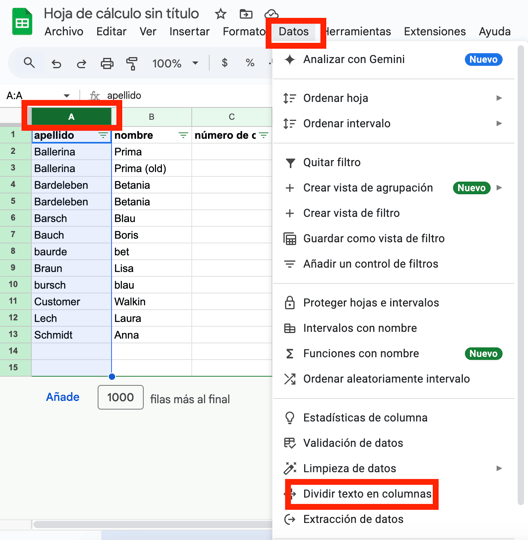Star this spreadsheet with the star icon
Viewport: 528px width, 540px height.
click(x=220, y=14)
